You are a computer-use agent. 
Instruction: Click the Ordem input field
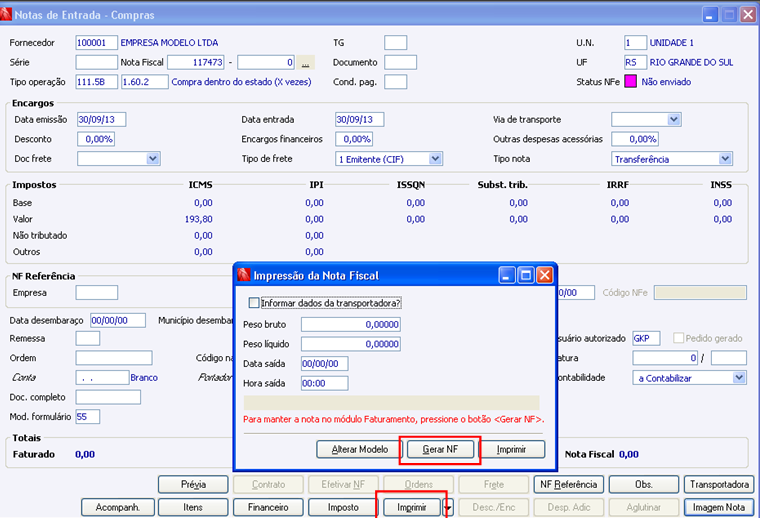[x=114, y=358]
